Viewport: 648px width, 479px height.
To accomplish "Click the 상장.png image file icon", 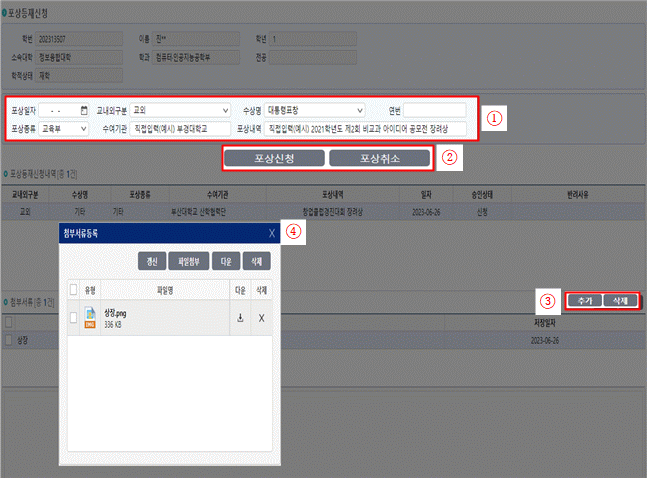I will (90, 318).
